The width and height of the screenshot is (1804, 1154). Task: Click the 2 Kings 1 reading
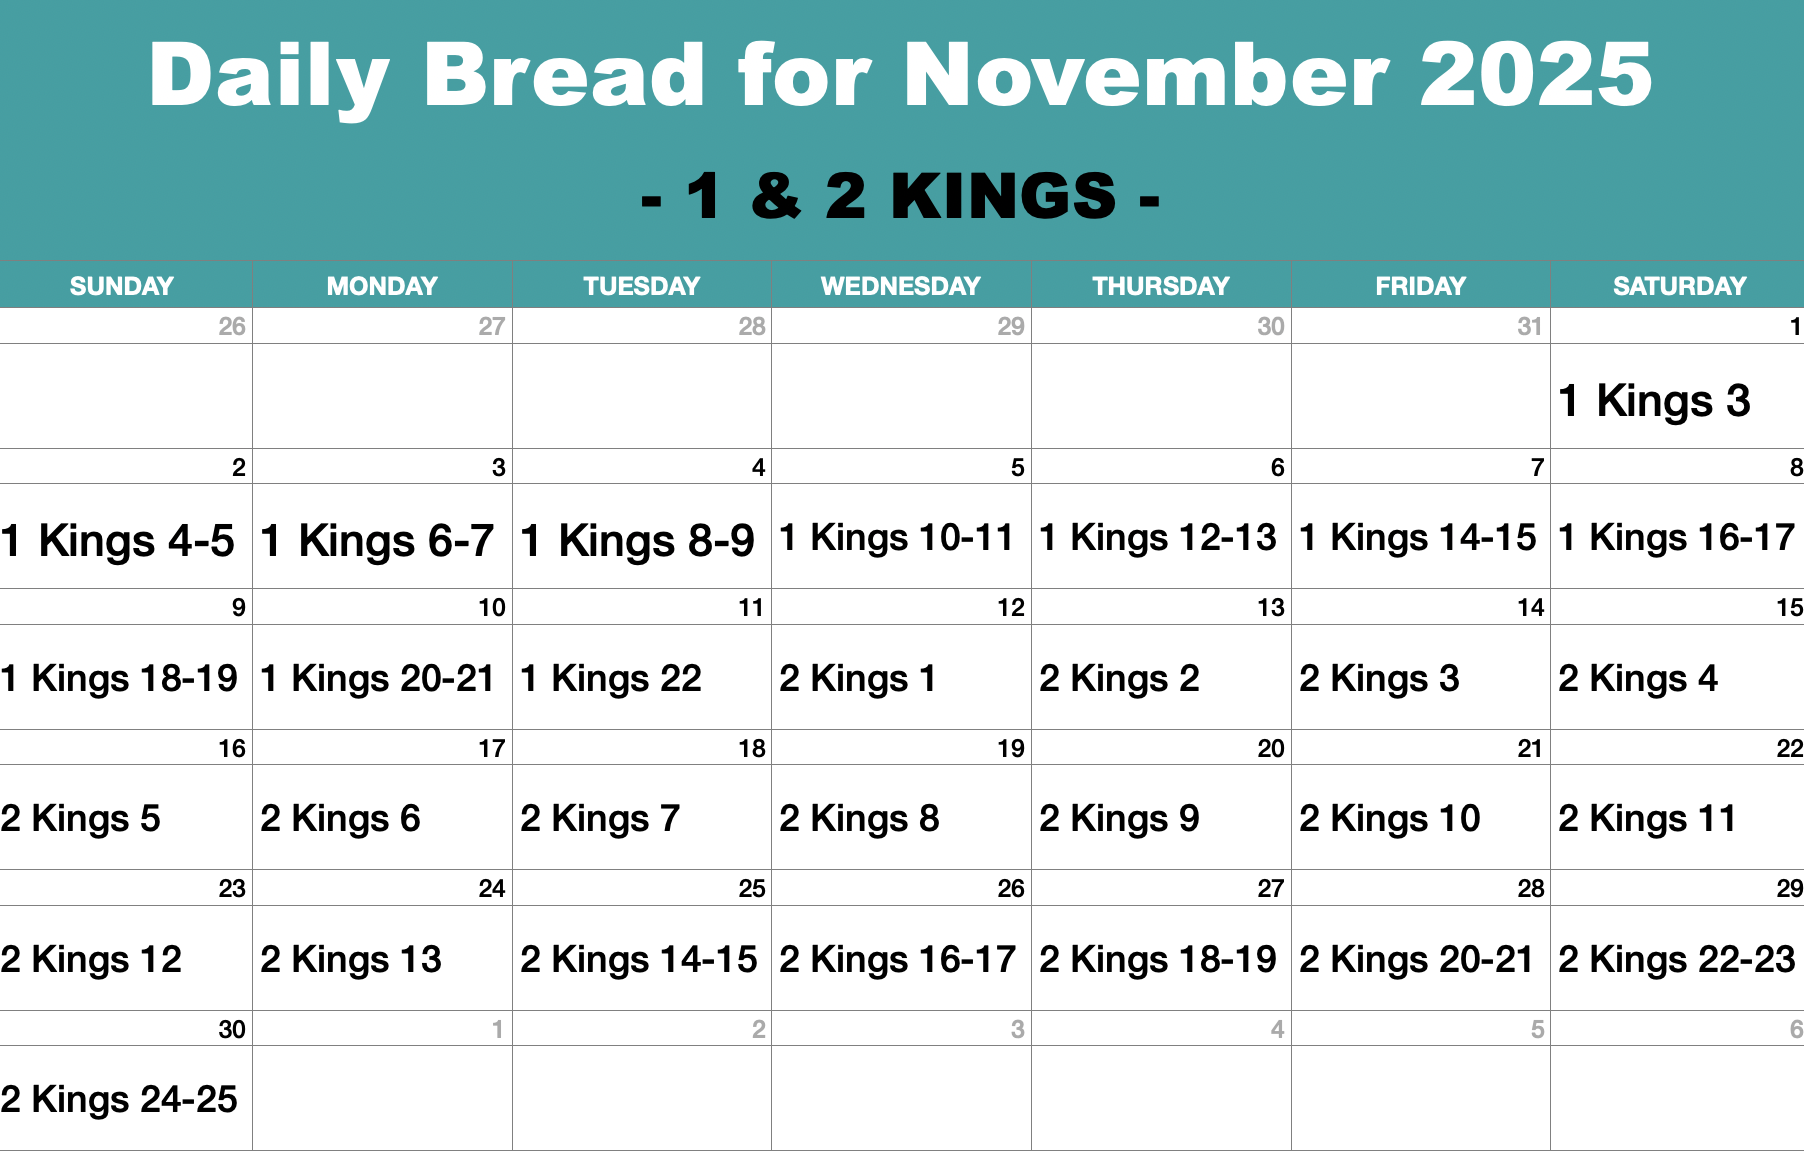coord(858,679)
